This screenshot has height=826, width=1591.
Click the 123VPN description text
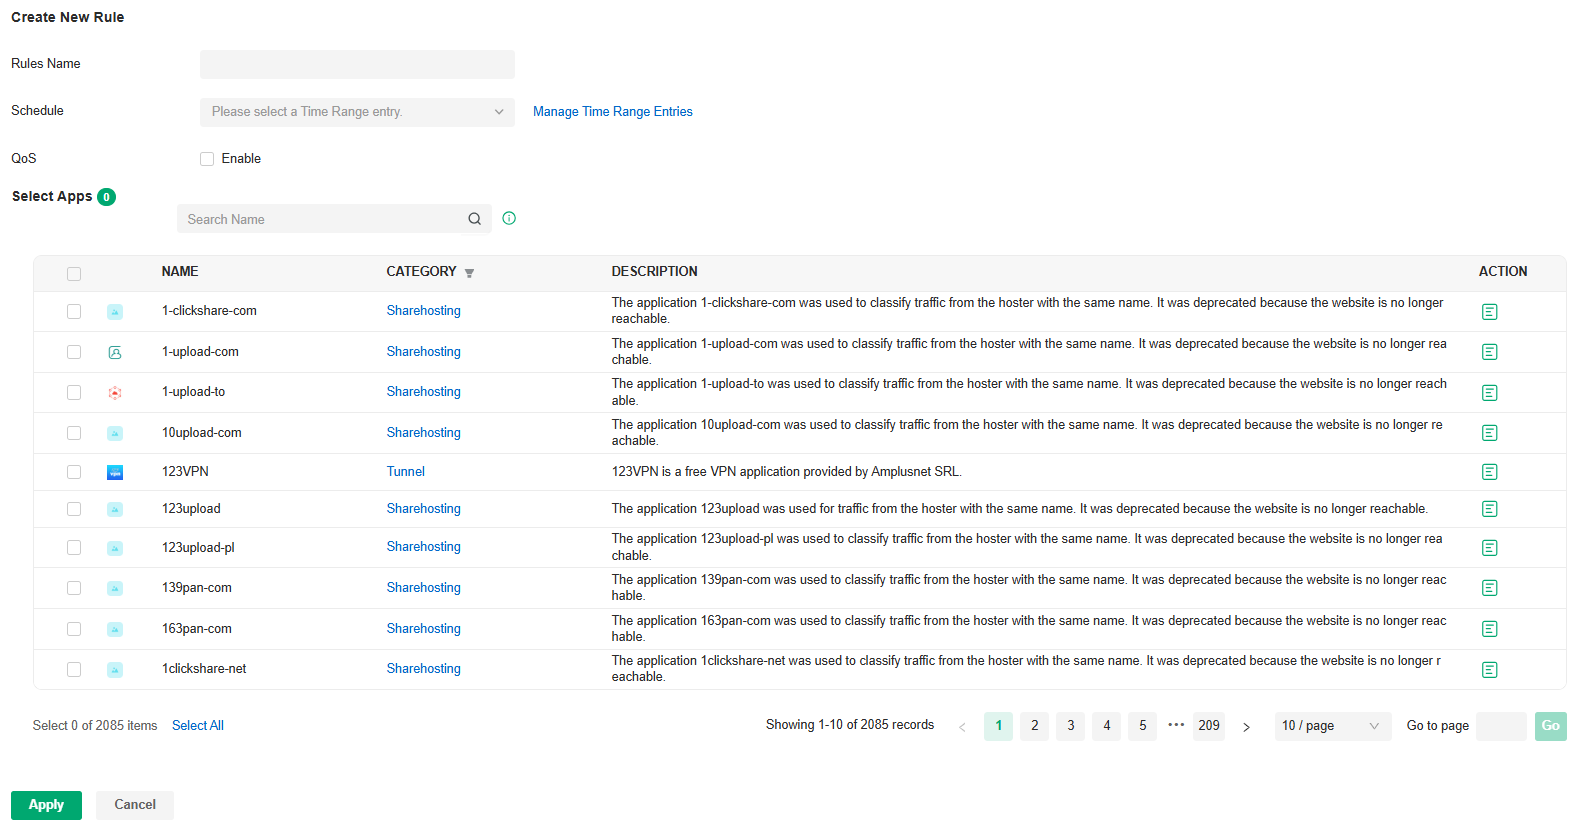pos(787,472)
